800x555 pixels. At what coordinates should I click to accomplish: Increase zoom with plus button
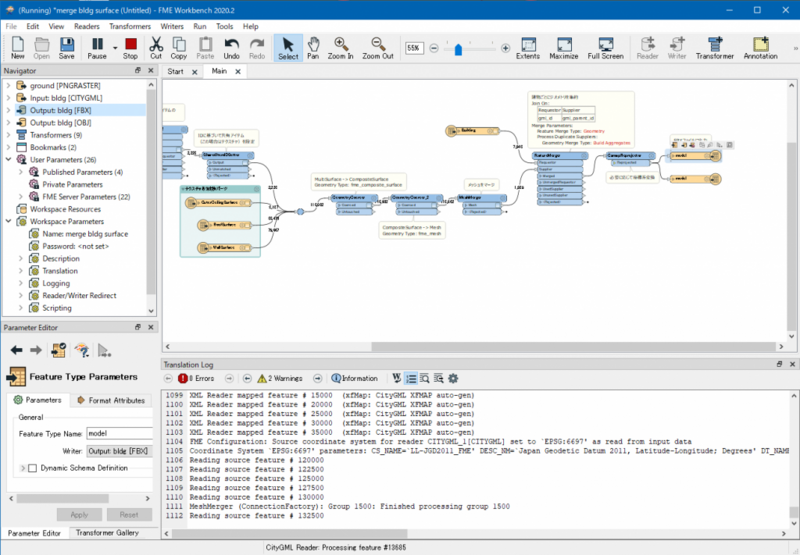pos(505,48)
